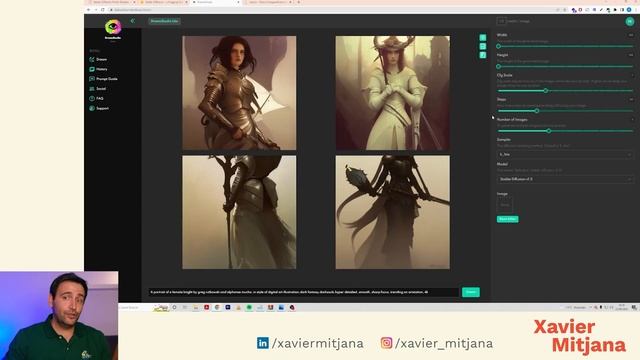
Task: Click the Steps value box
Action: (631, 99)
